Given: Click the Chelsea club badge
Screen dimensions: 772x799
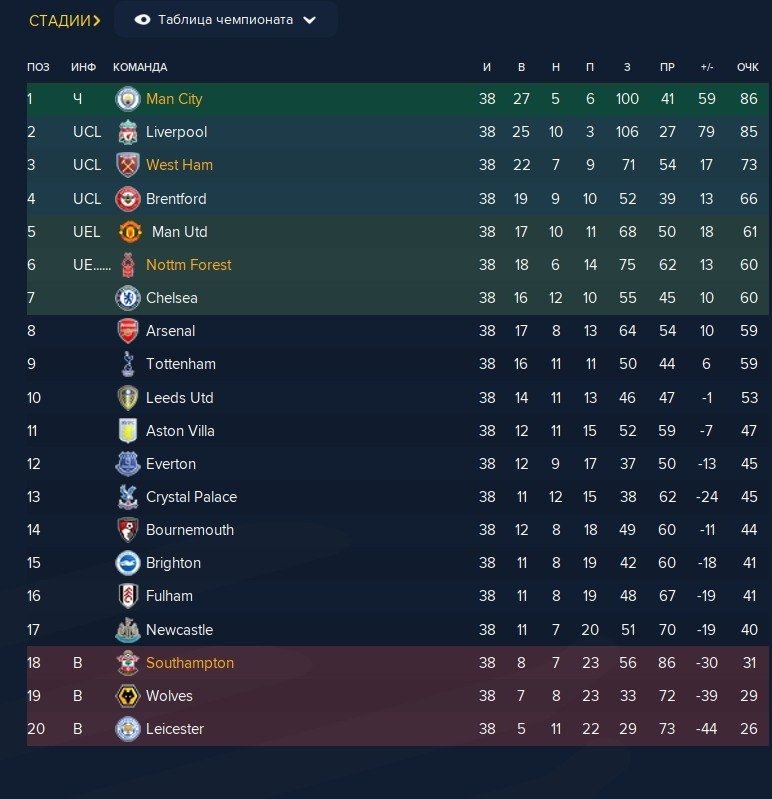Looking at the screenshot, I should point(127,298).
